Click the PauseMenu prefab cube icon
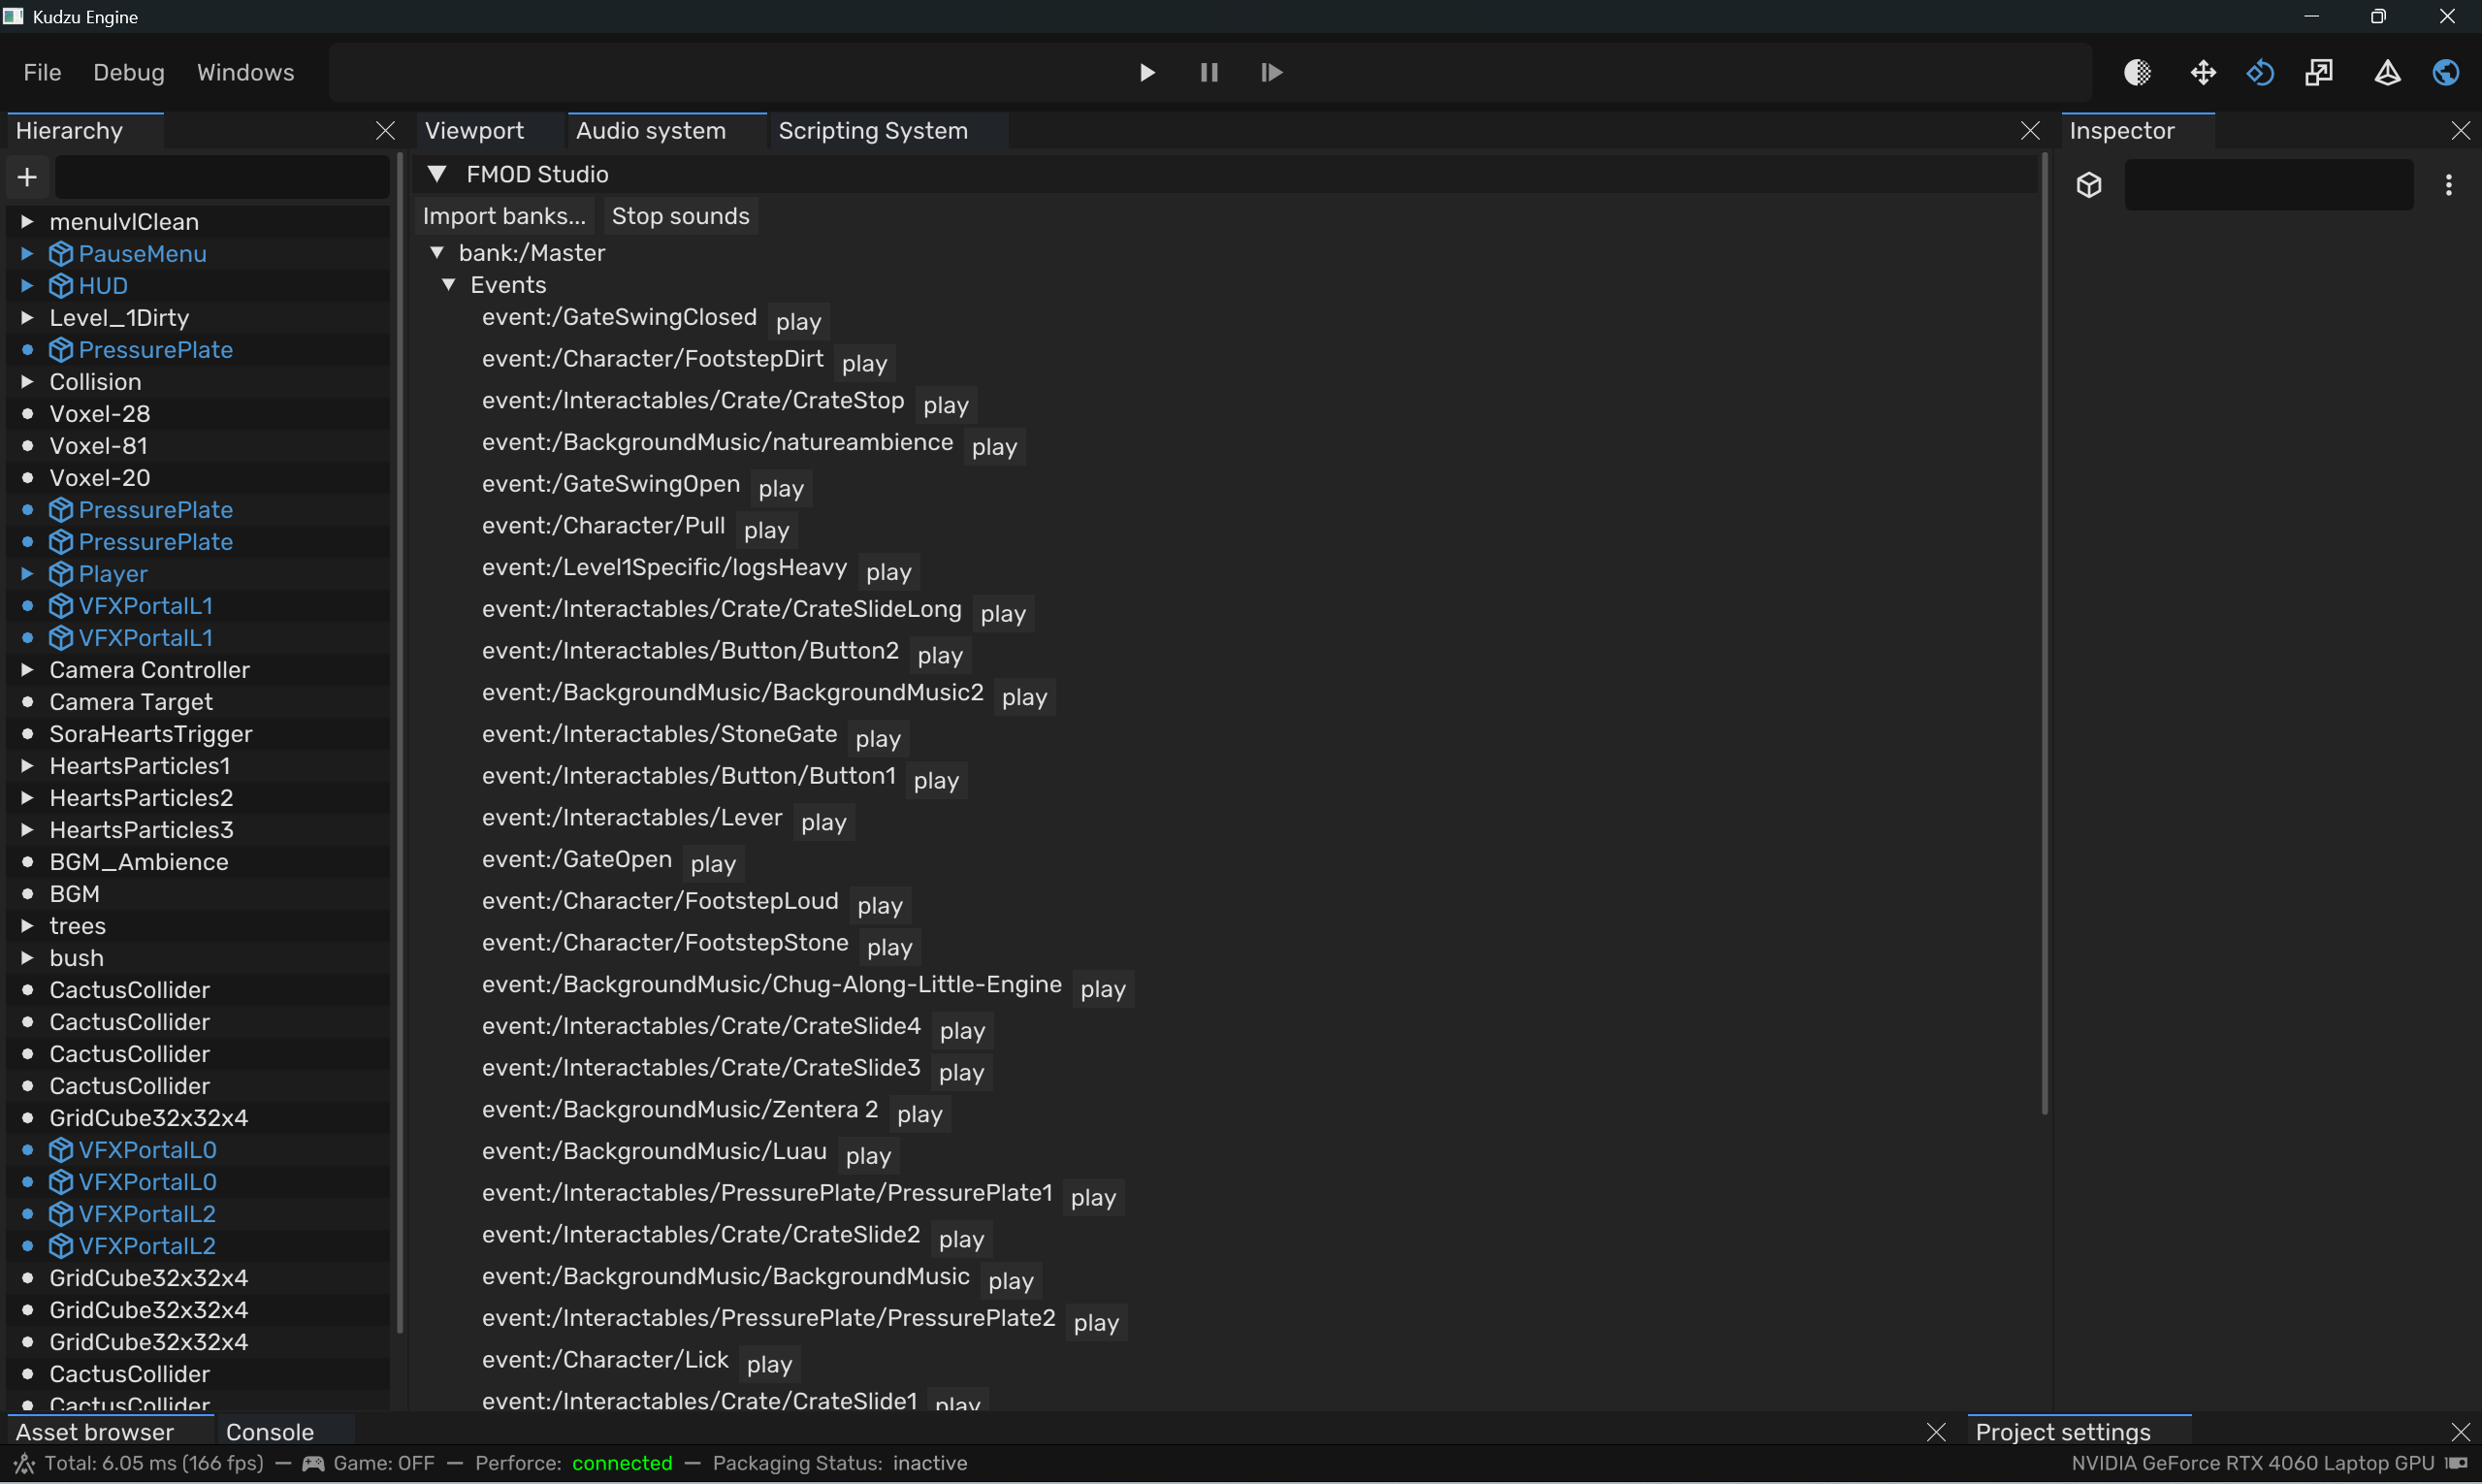The image size is (2482, 1484). (x=61, y=254)
